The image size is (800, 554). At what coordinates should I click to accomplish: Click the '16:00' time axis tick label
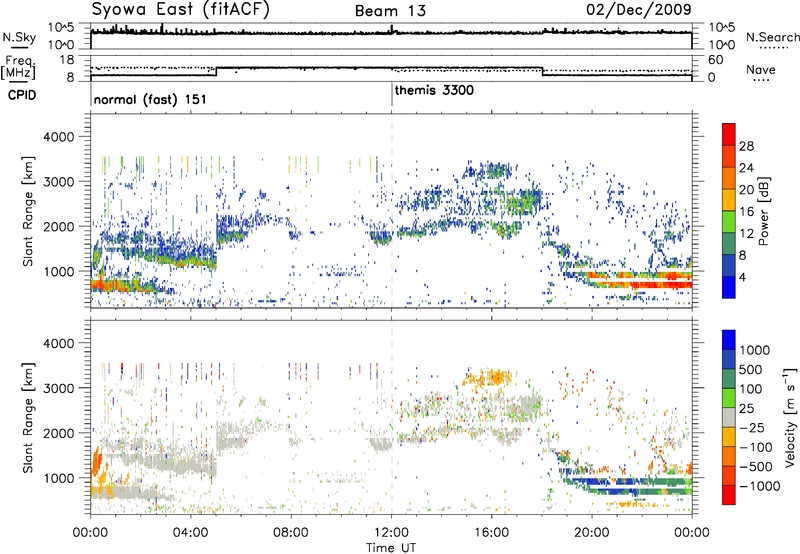(x=491, y=532)
